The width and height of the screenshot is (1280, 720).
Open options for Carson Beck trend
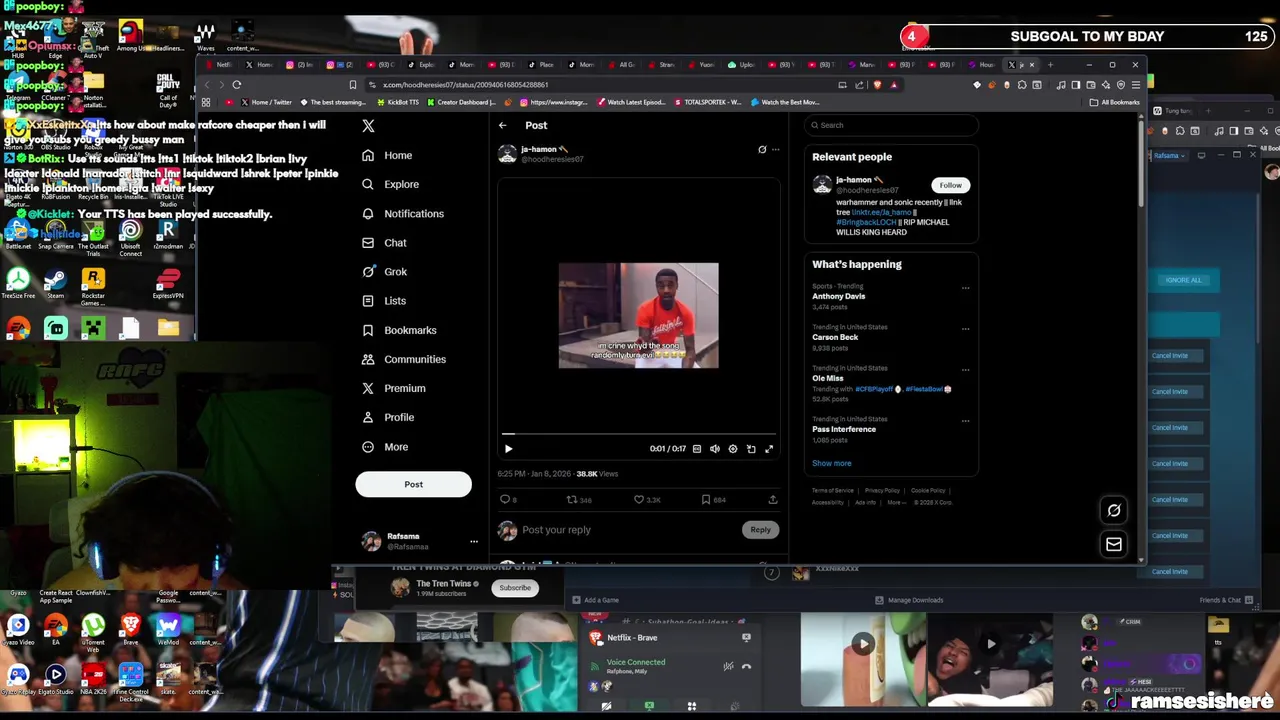(965, 328)
